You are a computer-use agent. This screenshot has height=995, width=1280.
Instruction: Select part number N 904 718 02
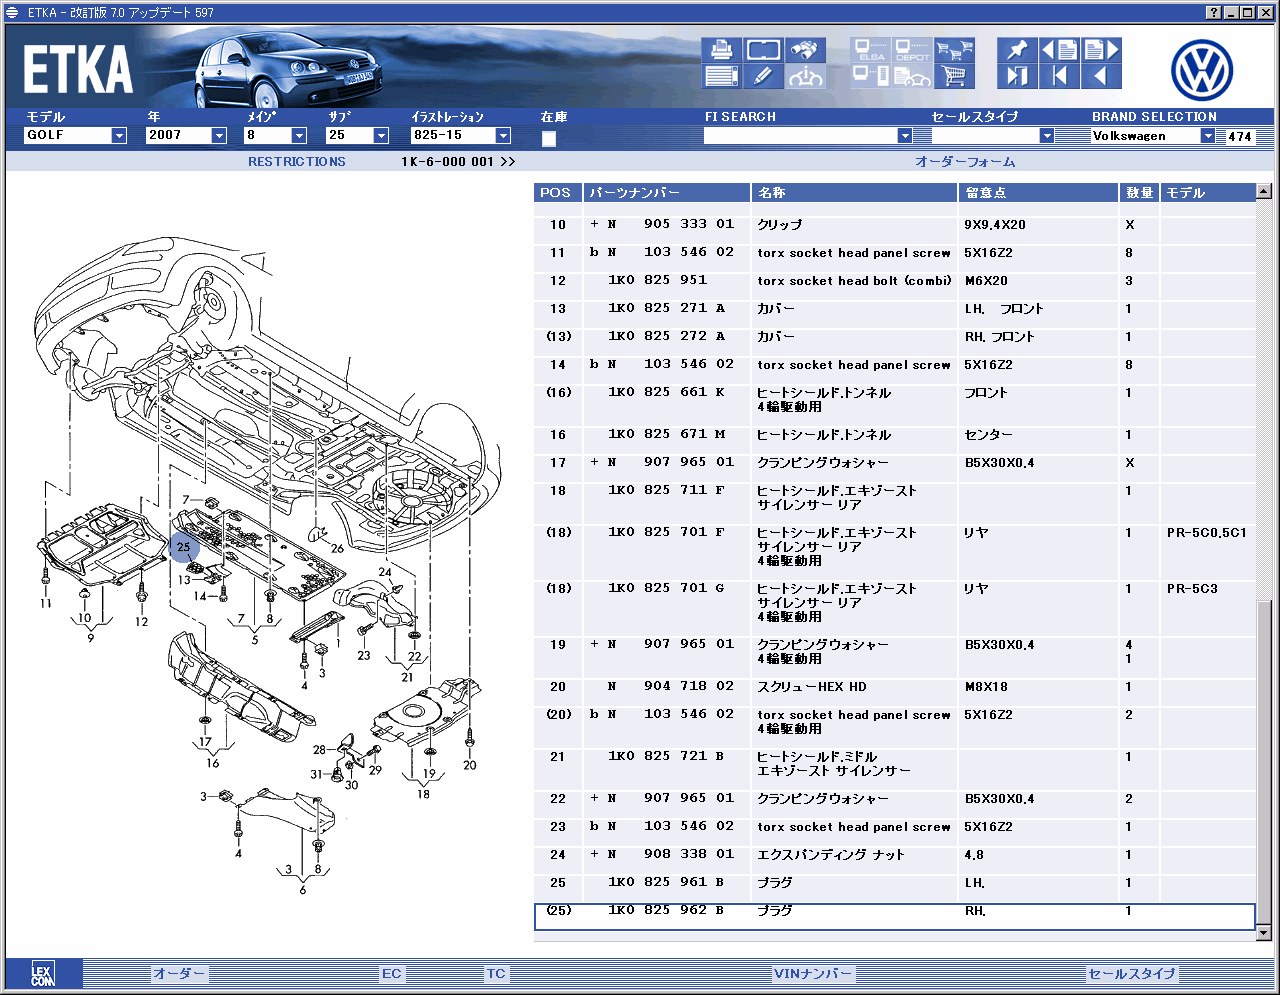pyautogui.click(x=671, y=687)
